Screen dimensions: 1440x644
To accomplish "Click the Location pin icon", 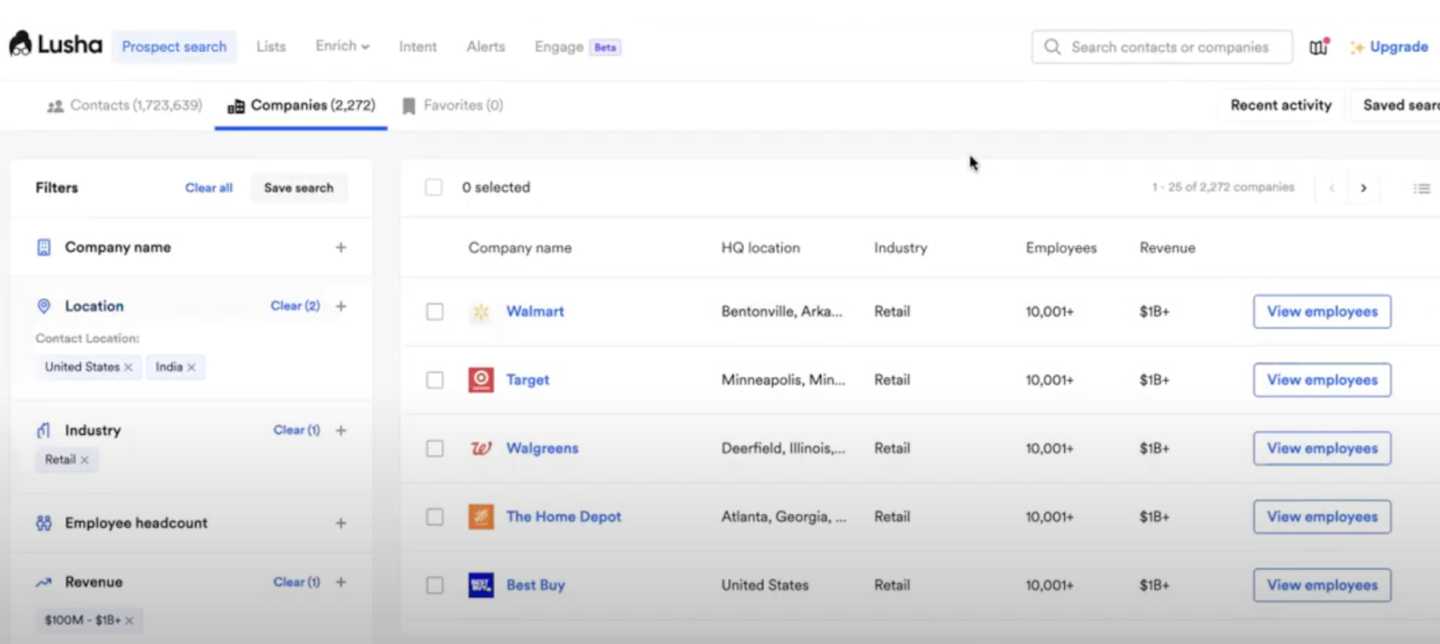I will pyautogui.click(x=44, y=306).
